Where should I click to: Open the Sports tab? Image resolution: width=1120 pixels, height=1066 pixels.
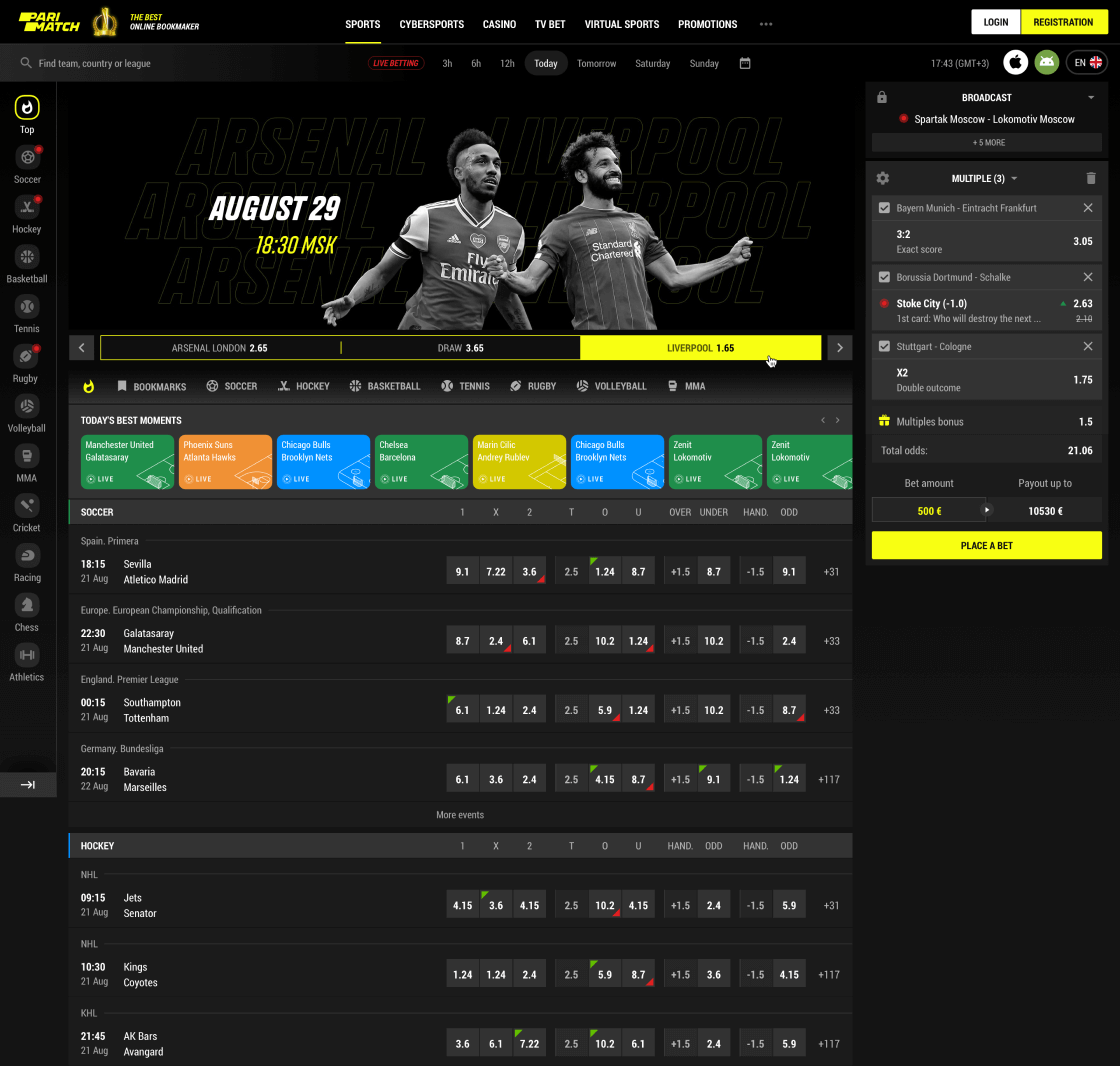363,24
